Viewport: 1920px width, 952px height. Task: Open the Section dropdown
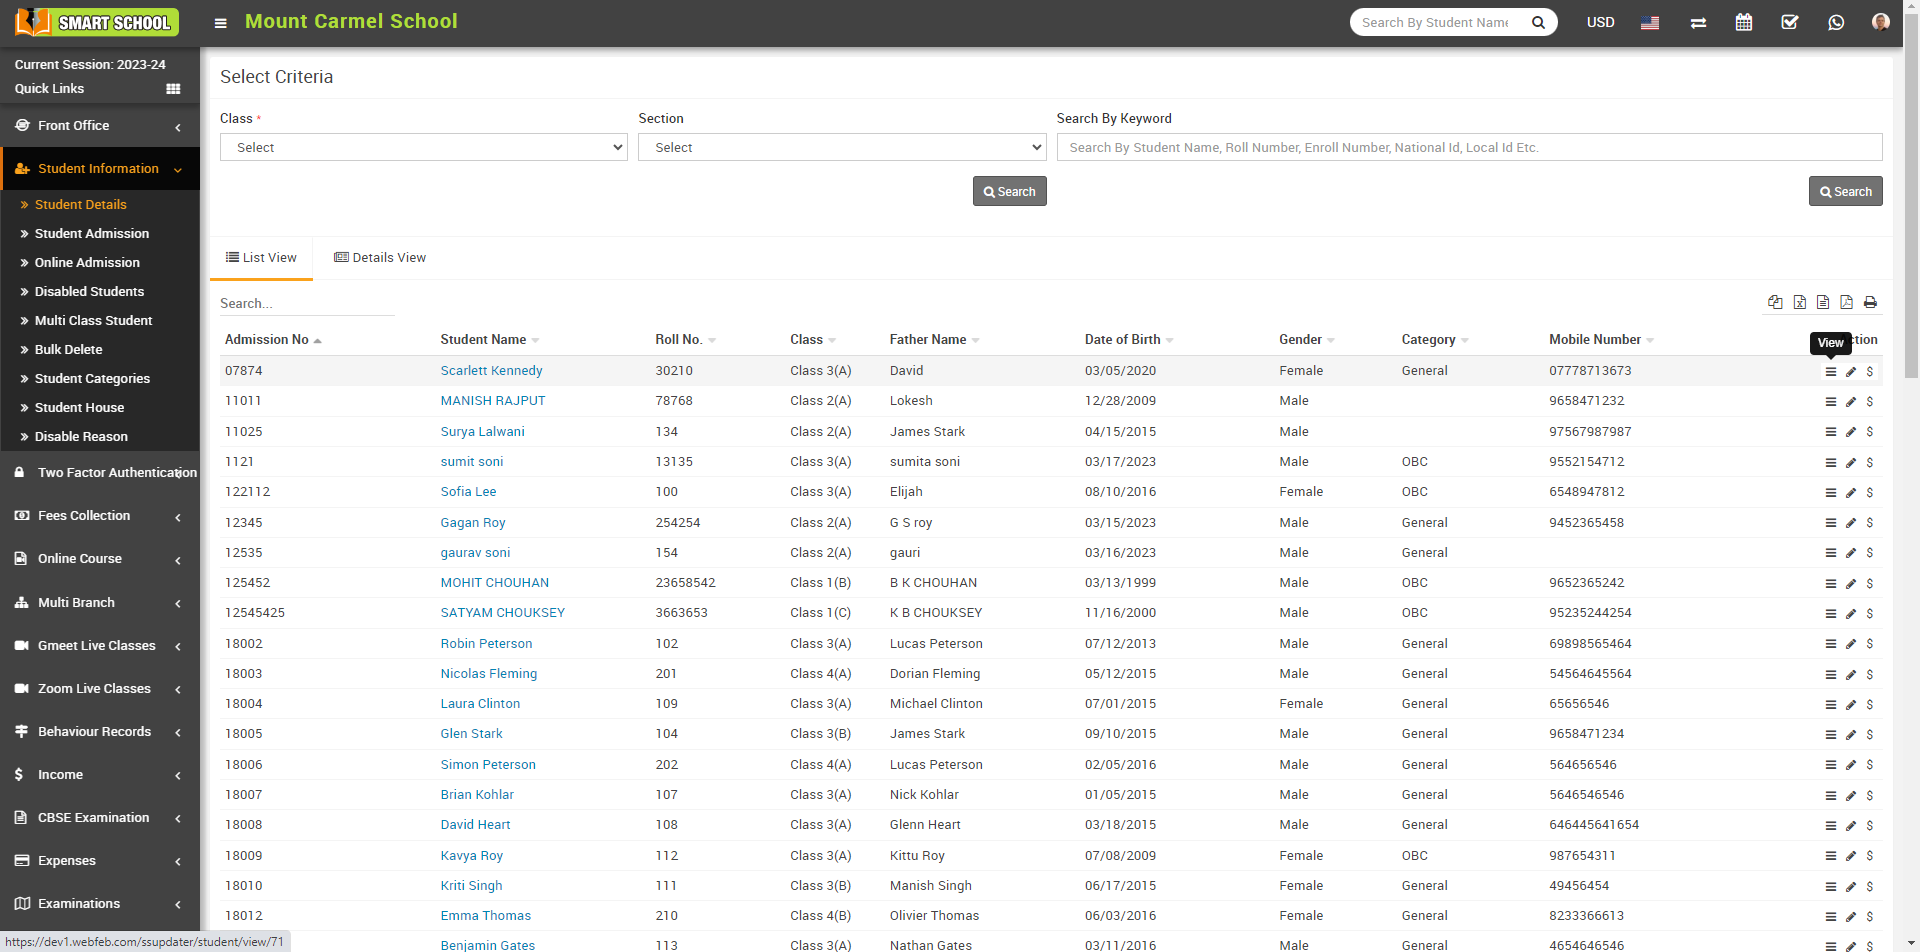tap(842, 147)
